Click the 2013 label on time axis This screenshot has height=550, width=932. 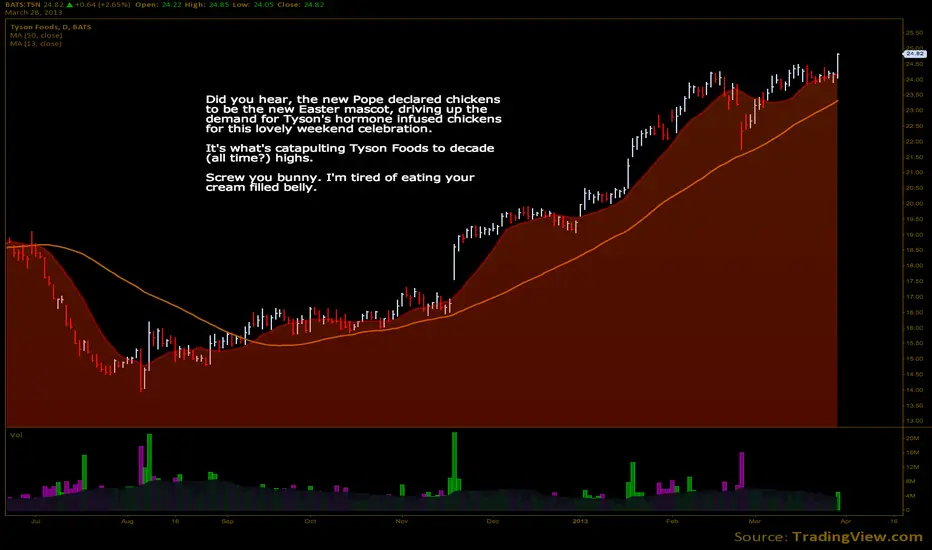[580, 521]
